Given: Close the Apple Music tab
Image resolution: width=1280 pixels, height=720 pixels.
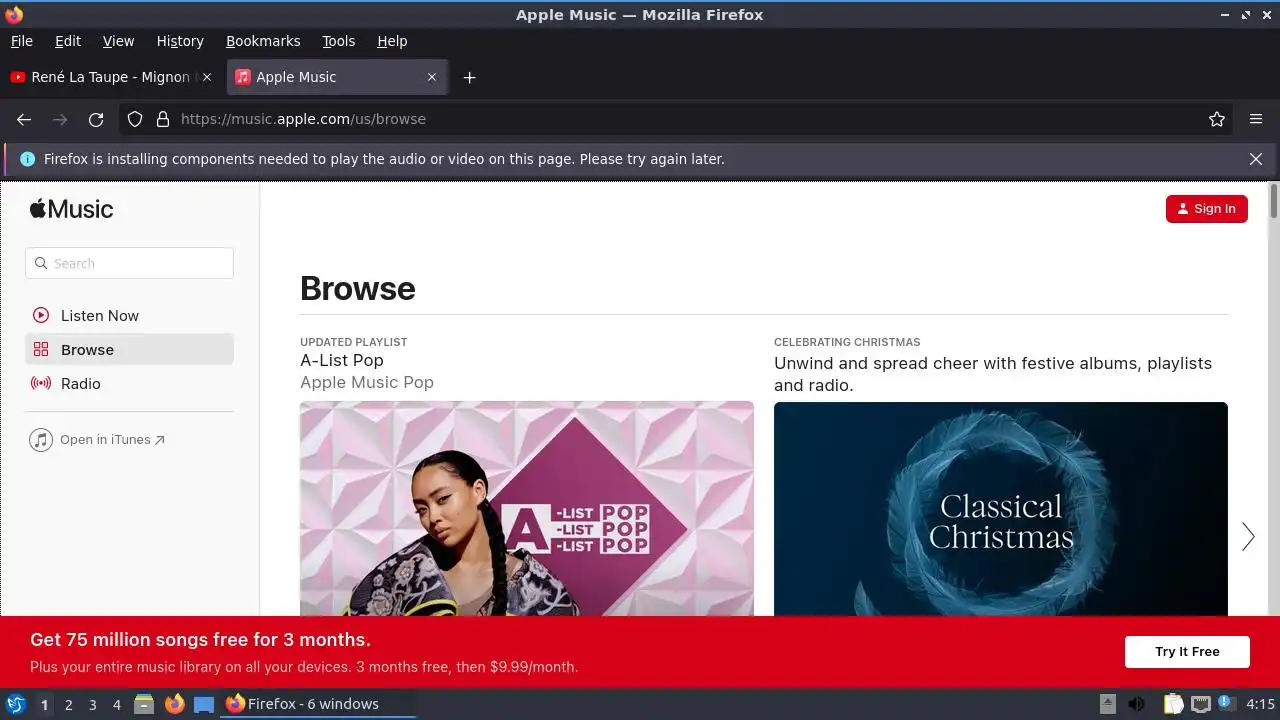Looking at the screenshot, I should tap(432, 77).
